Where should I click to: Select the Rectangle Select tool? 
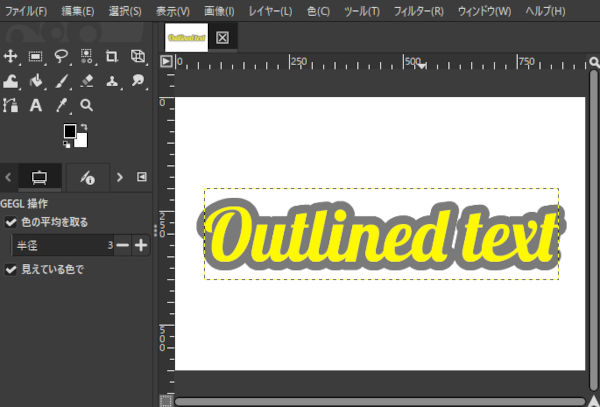(x=36, y=56)
